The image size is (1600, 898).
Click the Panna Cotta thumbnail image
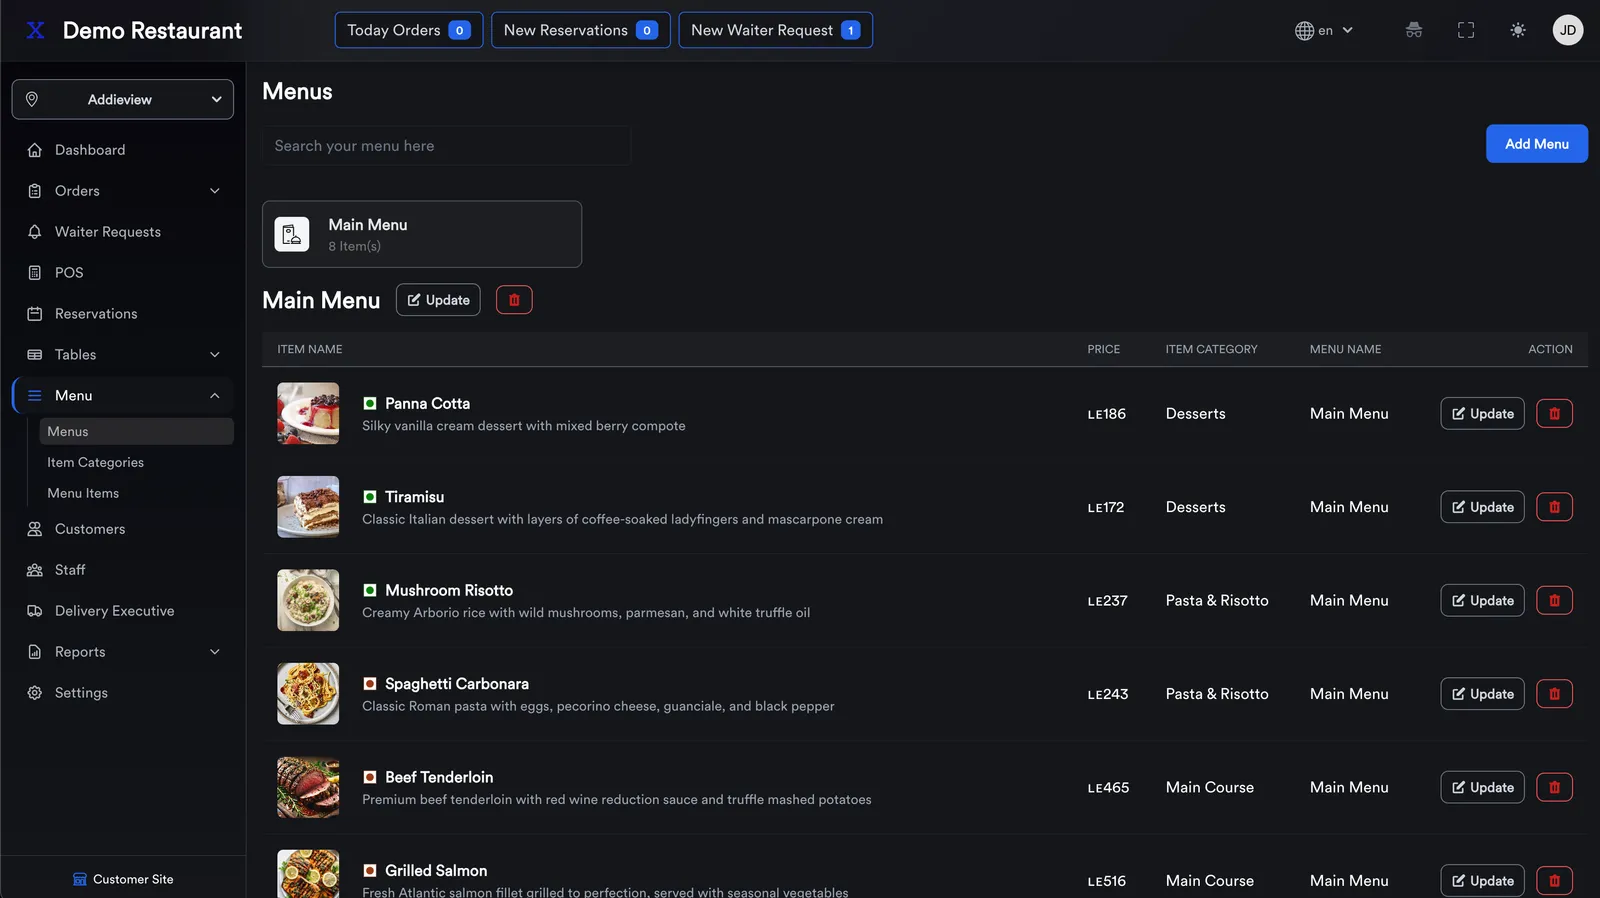tap(308, 413)
